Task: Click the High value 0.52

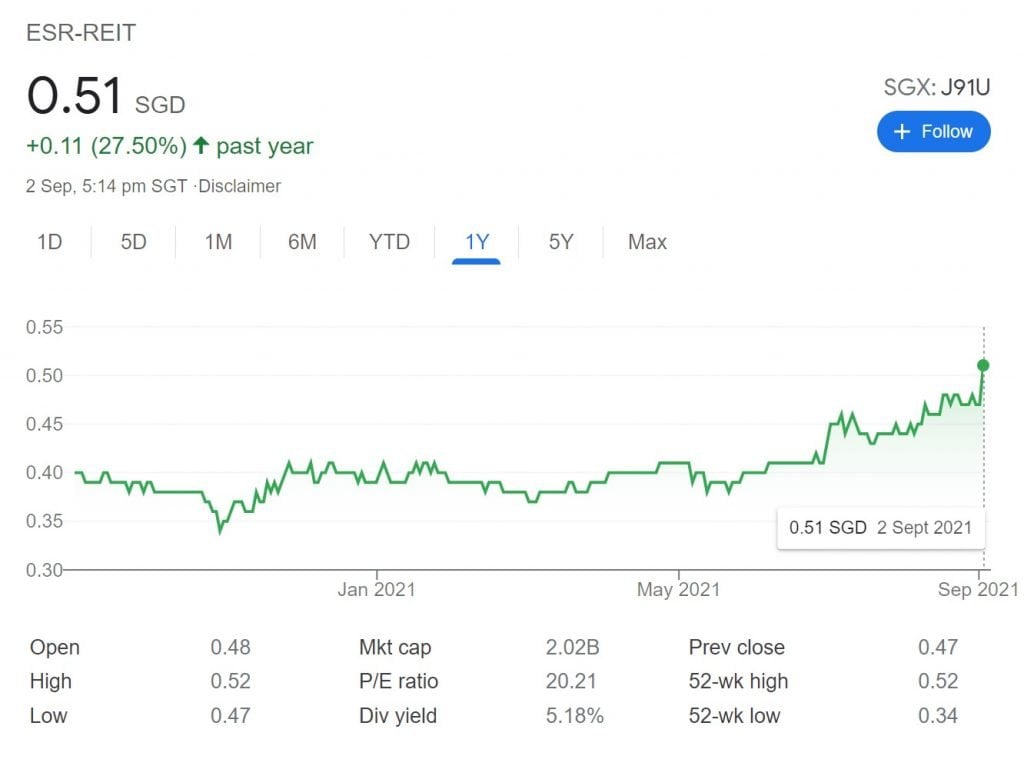Action: (x=231, y=681)
